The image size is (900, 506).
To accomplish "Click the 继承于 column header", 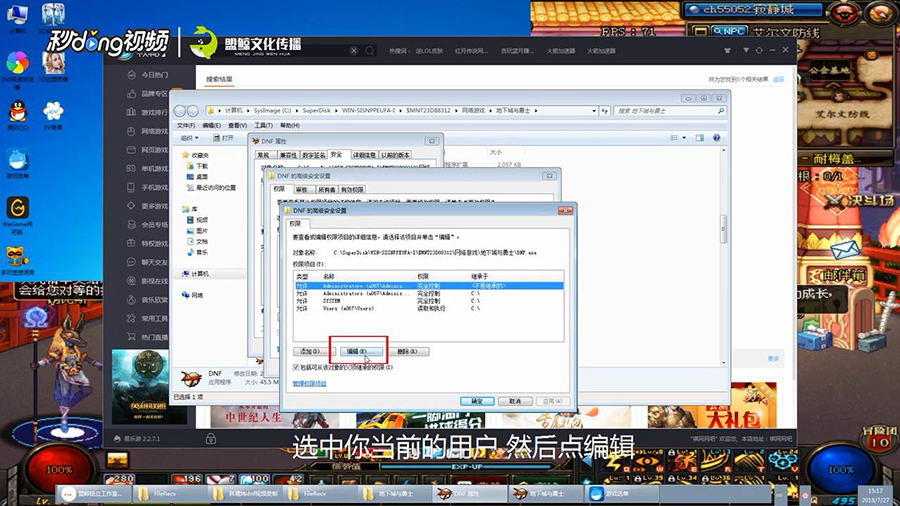I will [x=479, y=277].
